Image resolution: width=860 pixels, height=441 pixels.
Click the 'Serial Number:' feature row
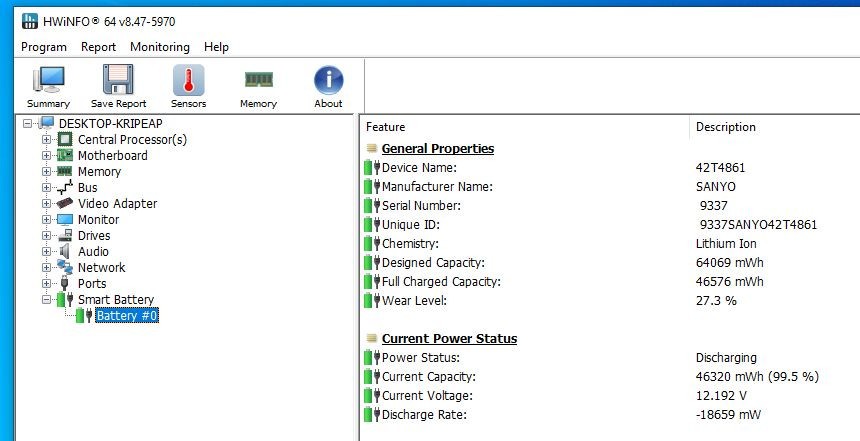421,206
